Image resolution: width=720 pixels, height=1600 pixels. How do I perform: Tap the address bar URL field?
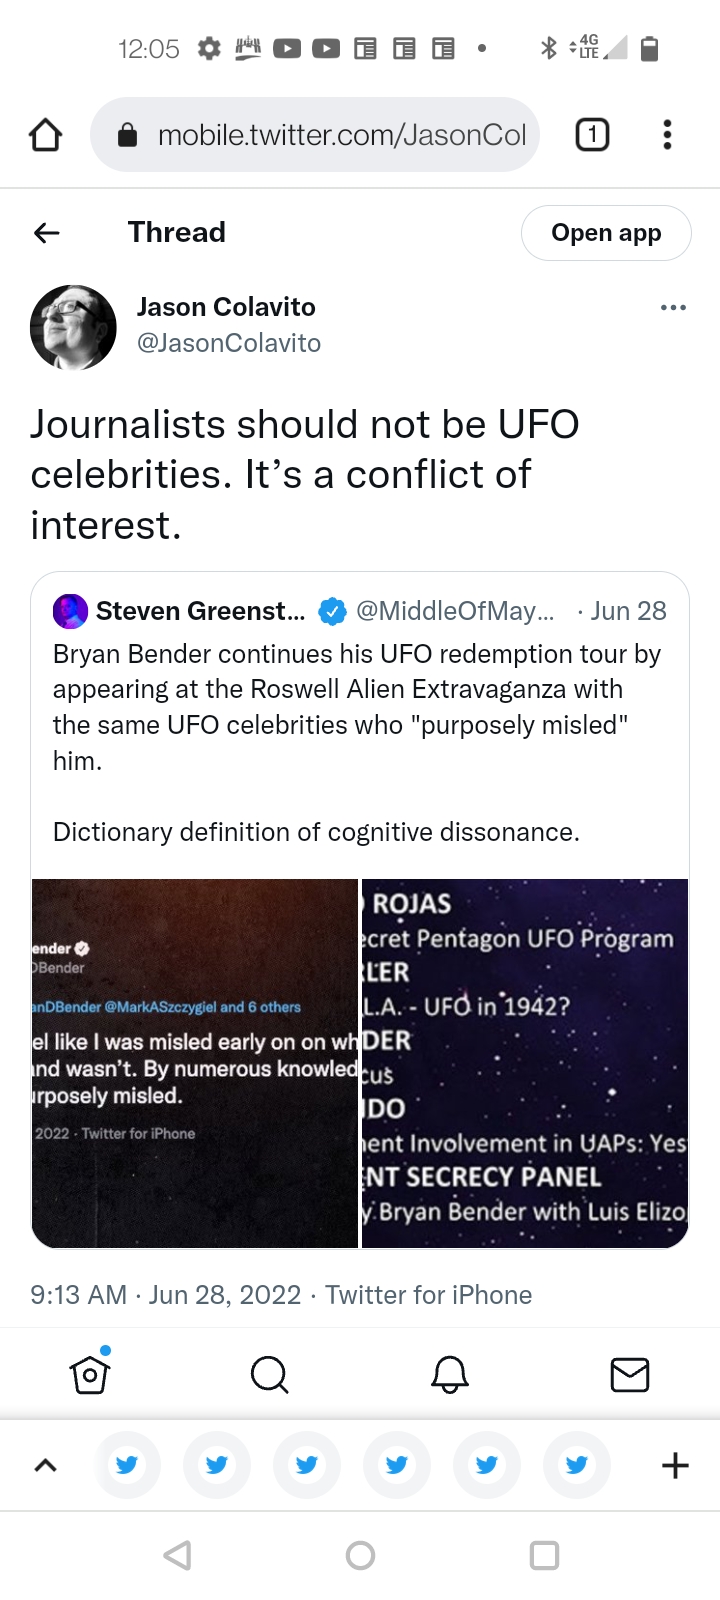tap(340, 134)
